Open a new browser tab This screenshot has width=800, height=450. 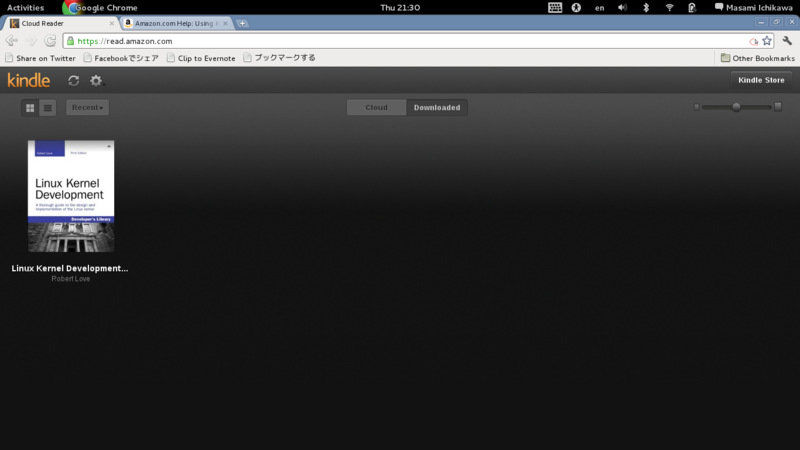[242, 23]
